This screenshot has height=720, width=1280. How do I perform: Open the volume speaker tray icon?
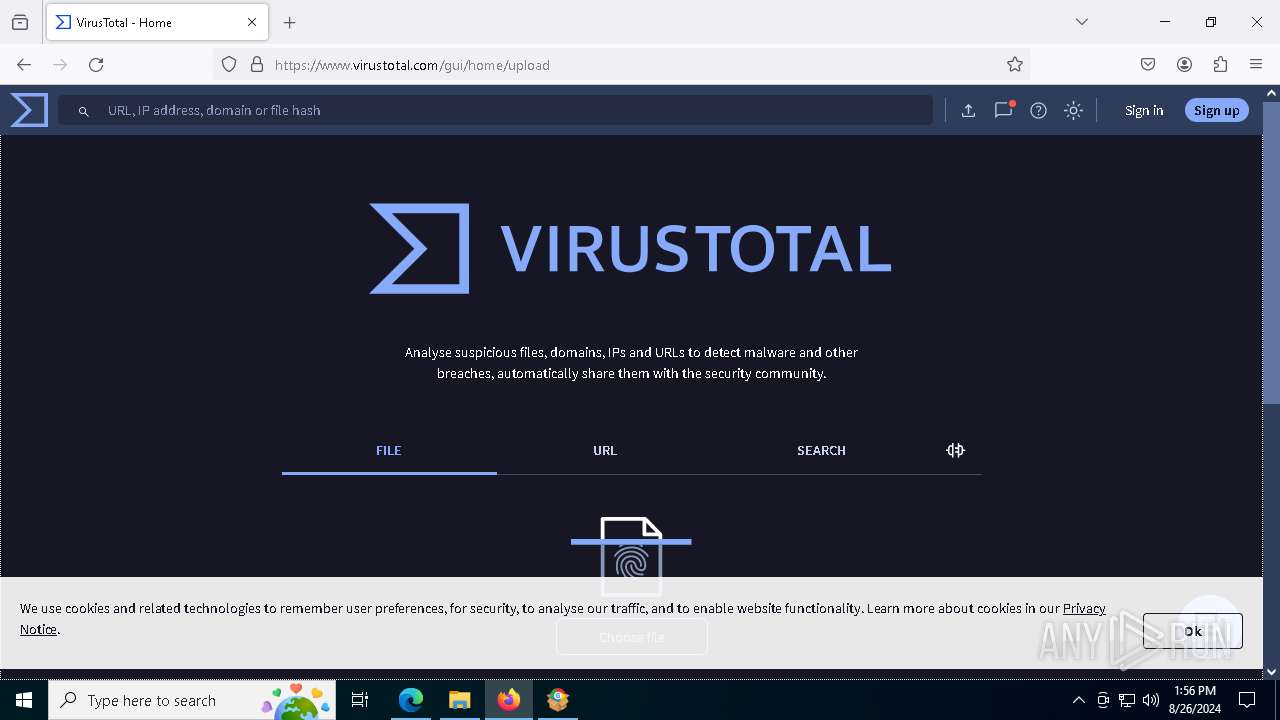[x=1151, y=700]
